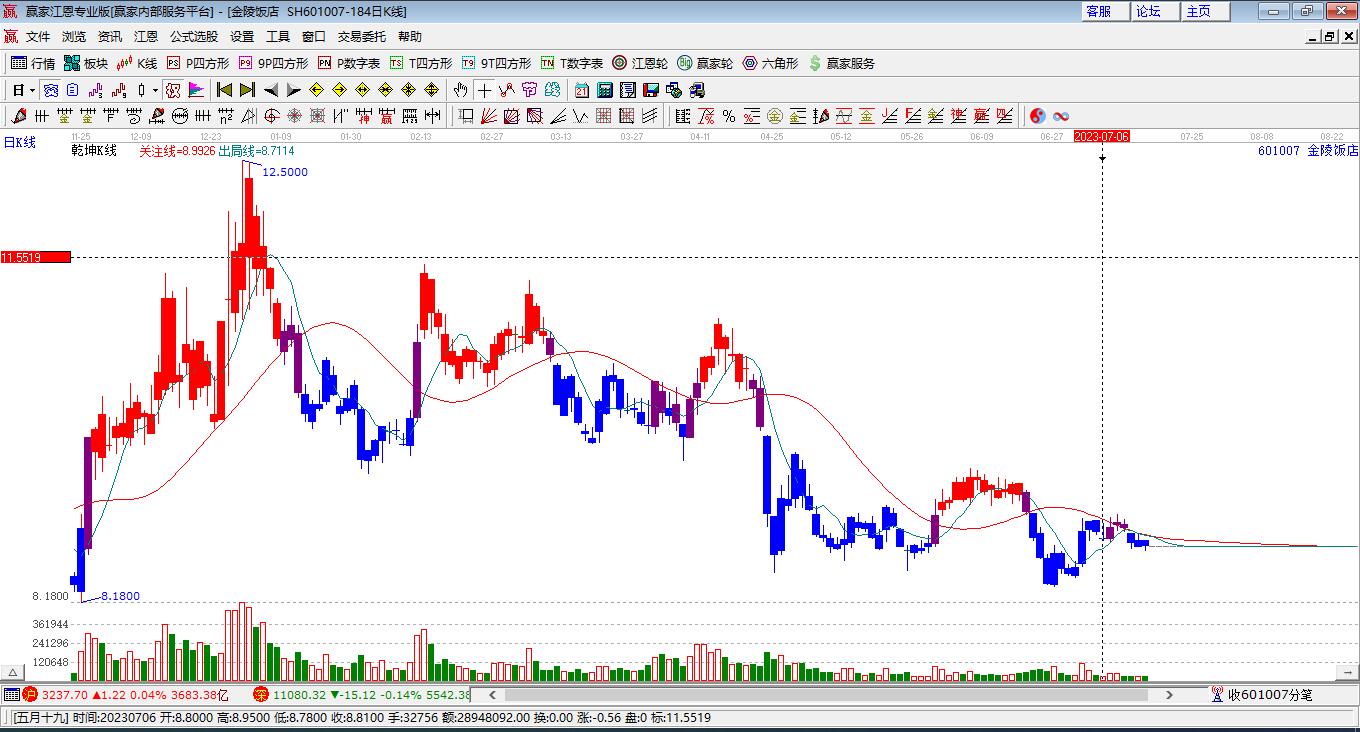Click the red floppy disk save icon
The width and height of the screenshot is (1360, 732).
coord(651,90)
